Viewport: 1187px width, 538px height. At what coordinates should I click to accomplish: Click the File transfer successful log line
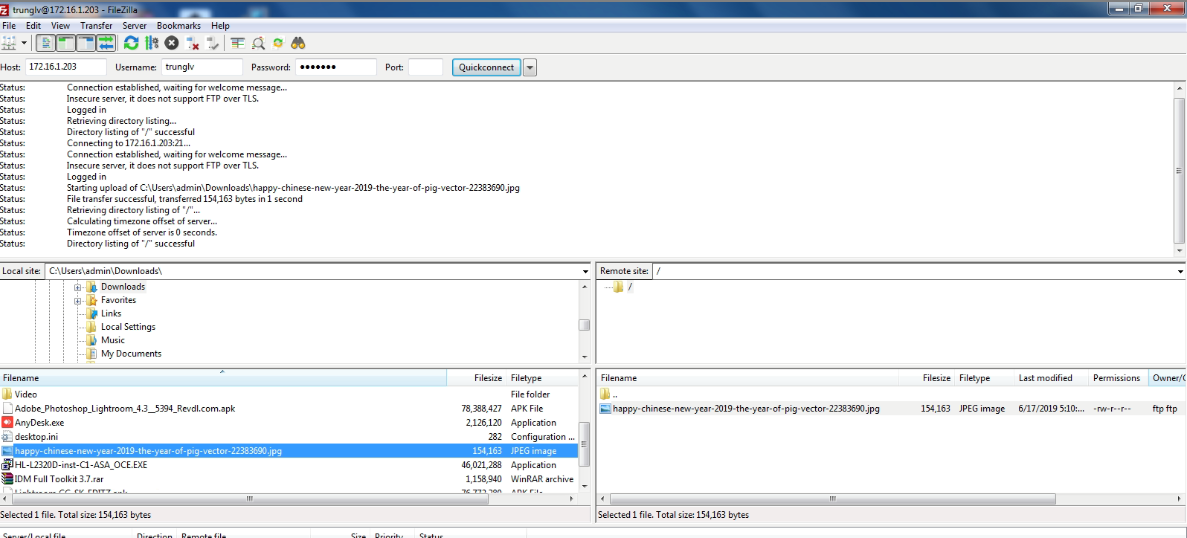(x=185, y=199)
